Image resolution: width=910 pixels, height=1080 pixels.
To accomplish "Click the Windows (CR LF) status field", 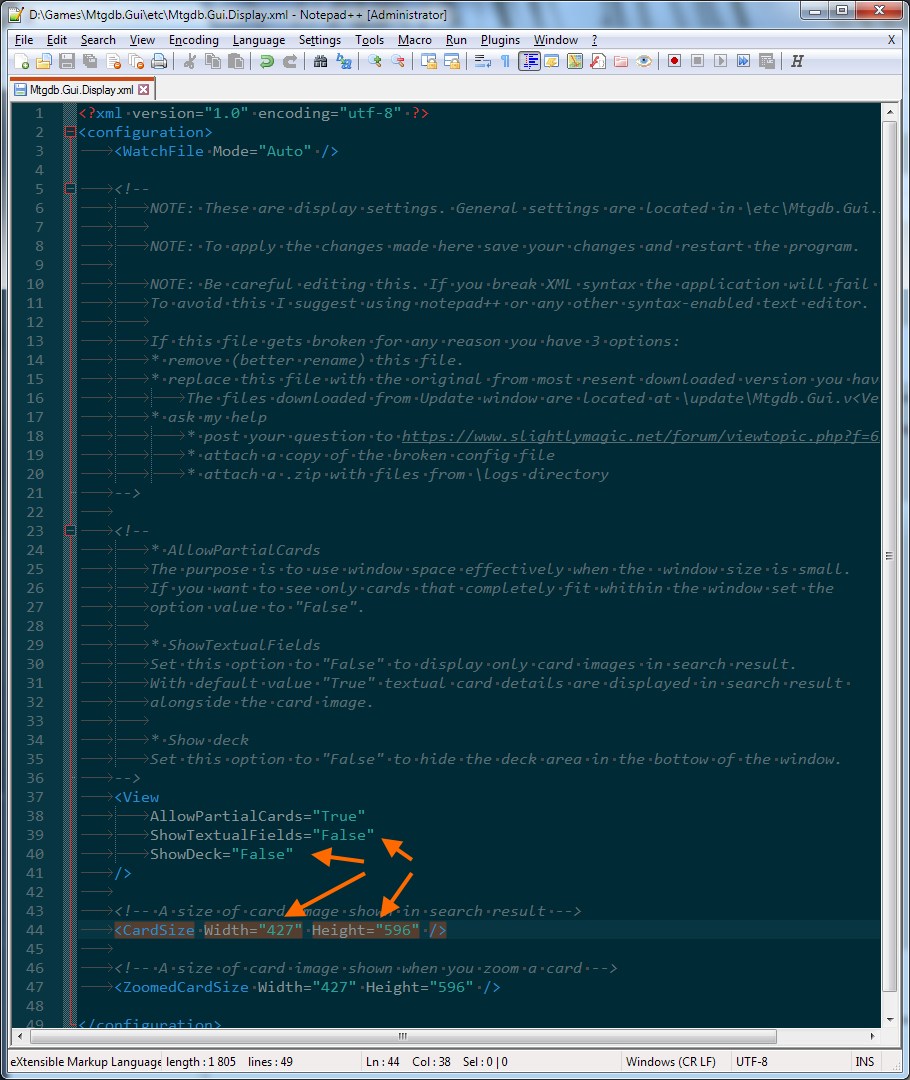I will (664, 1061).
